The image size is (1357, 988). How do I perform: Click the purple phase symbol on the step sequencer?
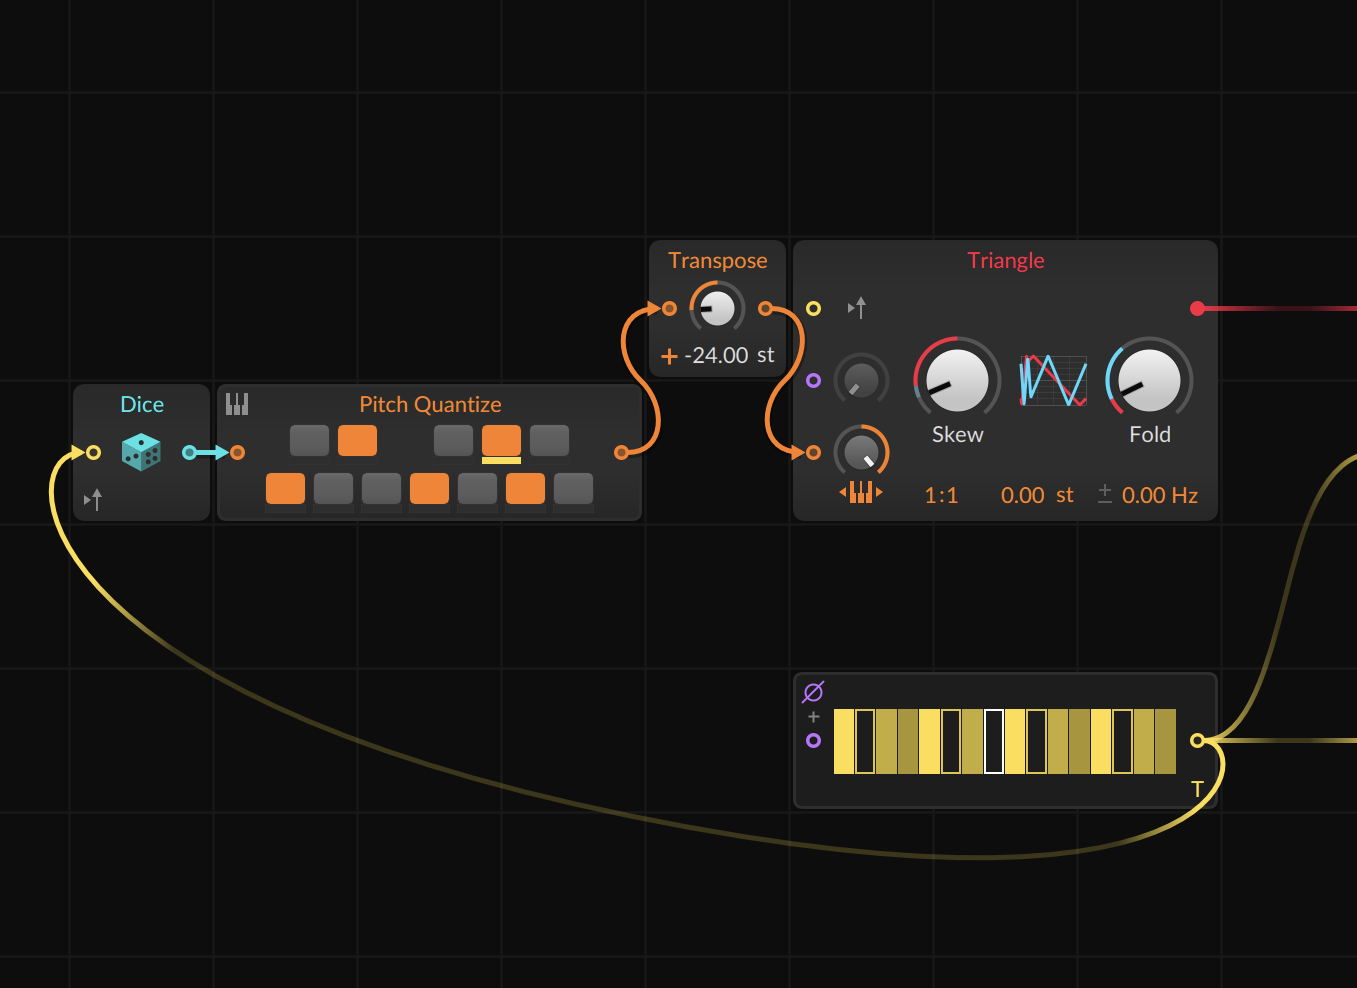coord(813,691)
